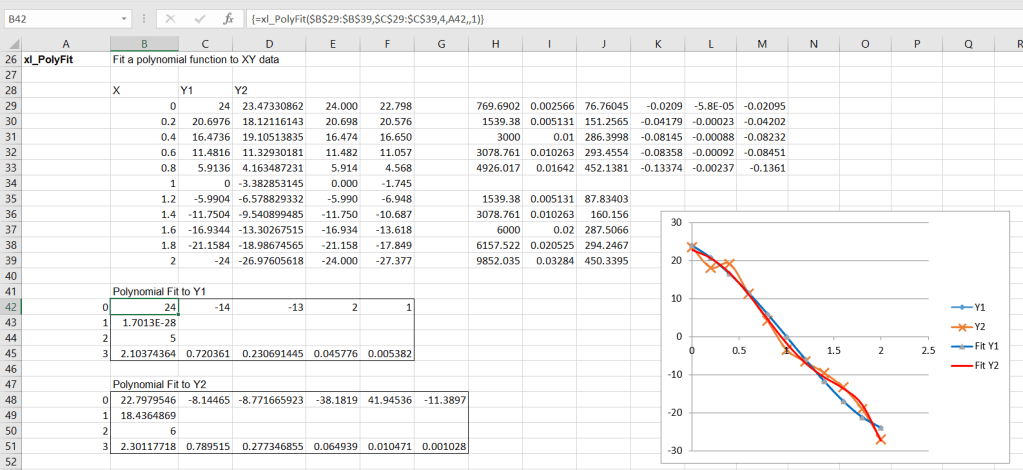Select column H header
Viewport: 1023px width, 470px height.
click(x=496, y=44)
